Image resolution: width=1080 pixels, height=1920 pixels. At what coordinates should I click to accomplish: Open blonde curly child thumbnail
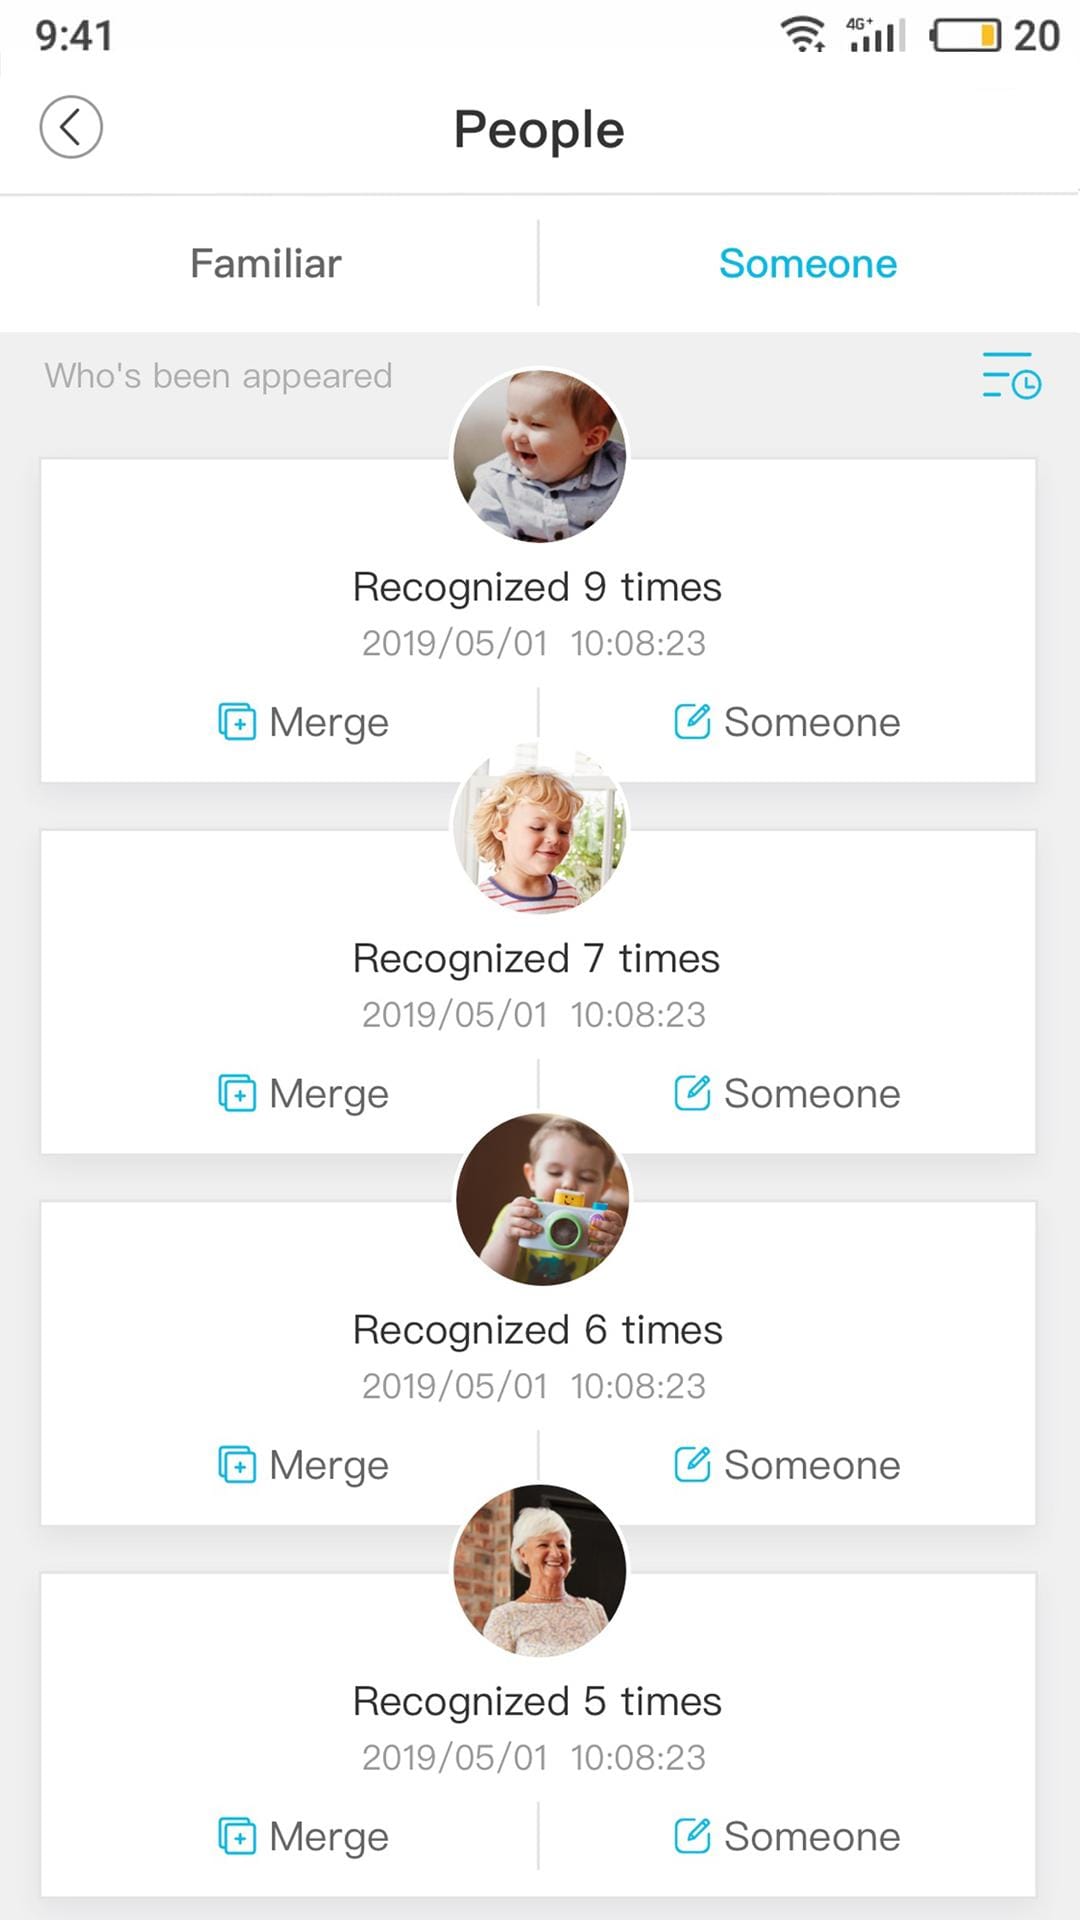(540, 828)
